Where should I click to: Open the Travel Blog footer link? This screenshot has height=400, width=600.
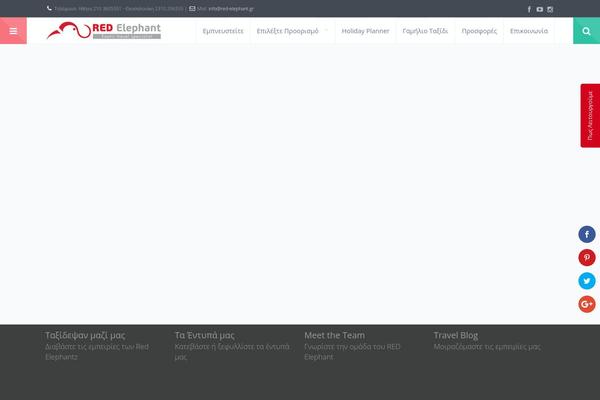[456, 335]
